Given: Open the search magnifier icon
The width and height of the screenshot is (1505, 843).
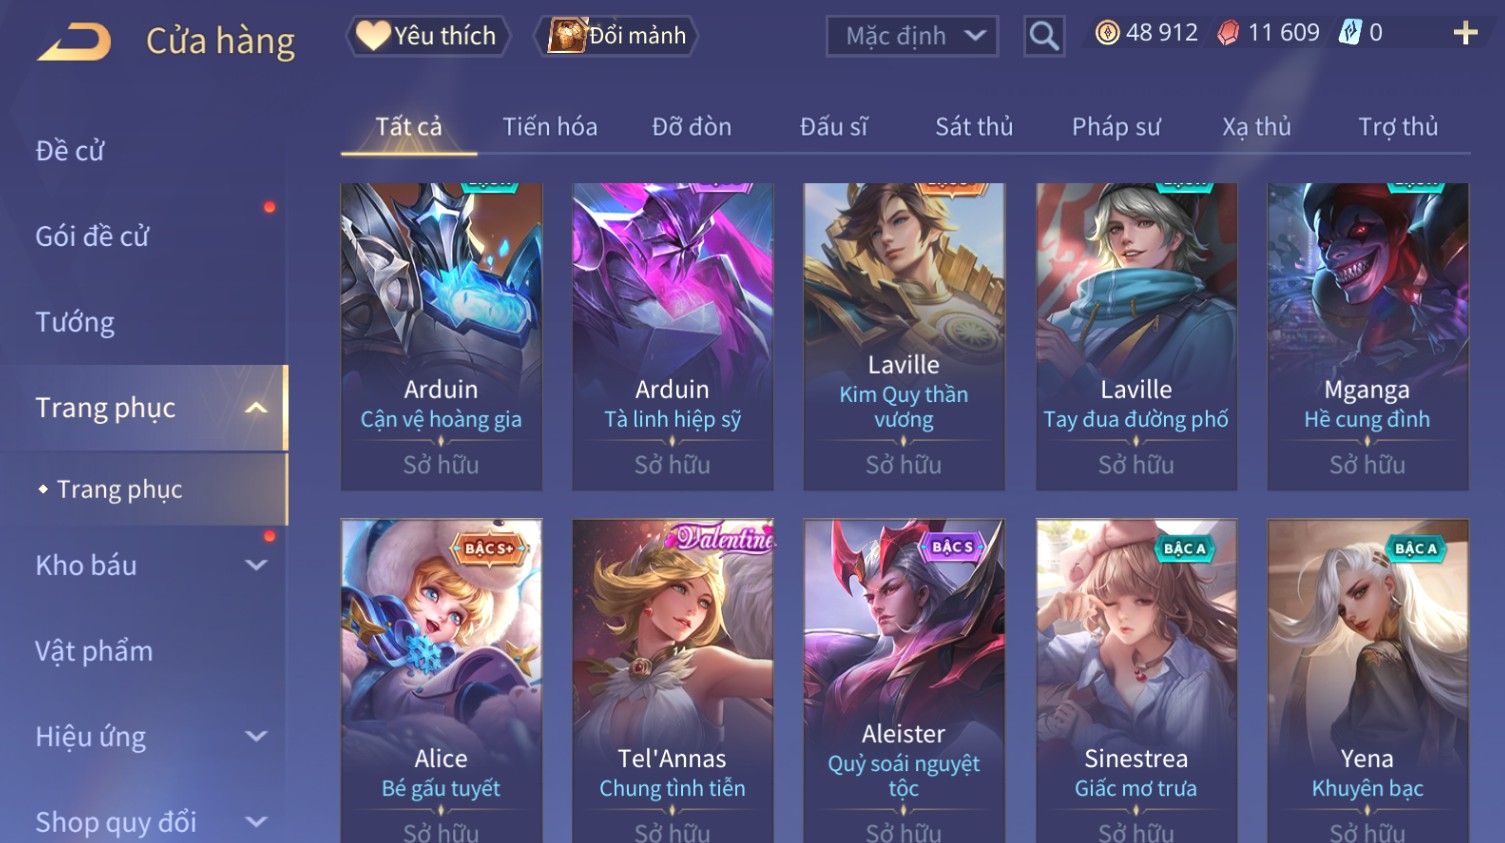Looking at the screenshot, I should tap(1044, 36).
